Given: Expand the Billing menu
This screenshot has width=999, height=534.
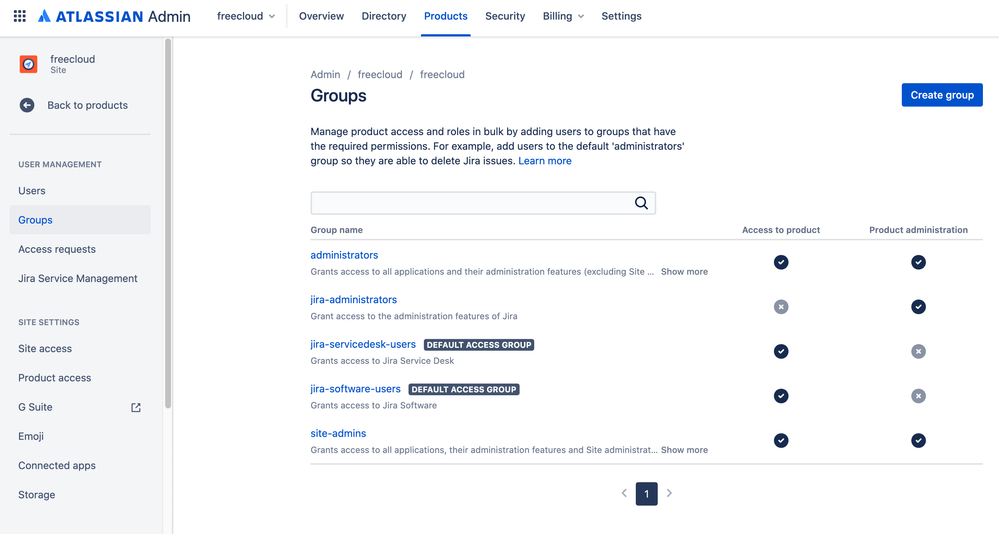Looking at the screenshot, I should [563, 16].
